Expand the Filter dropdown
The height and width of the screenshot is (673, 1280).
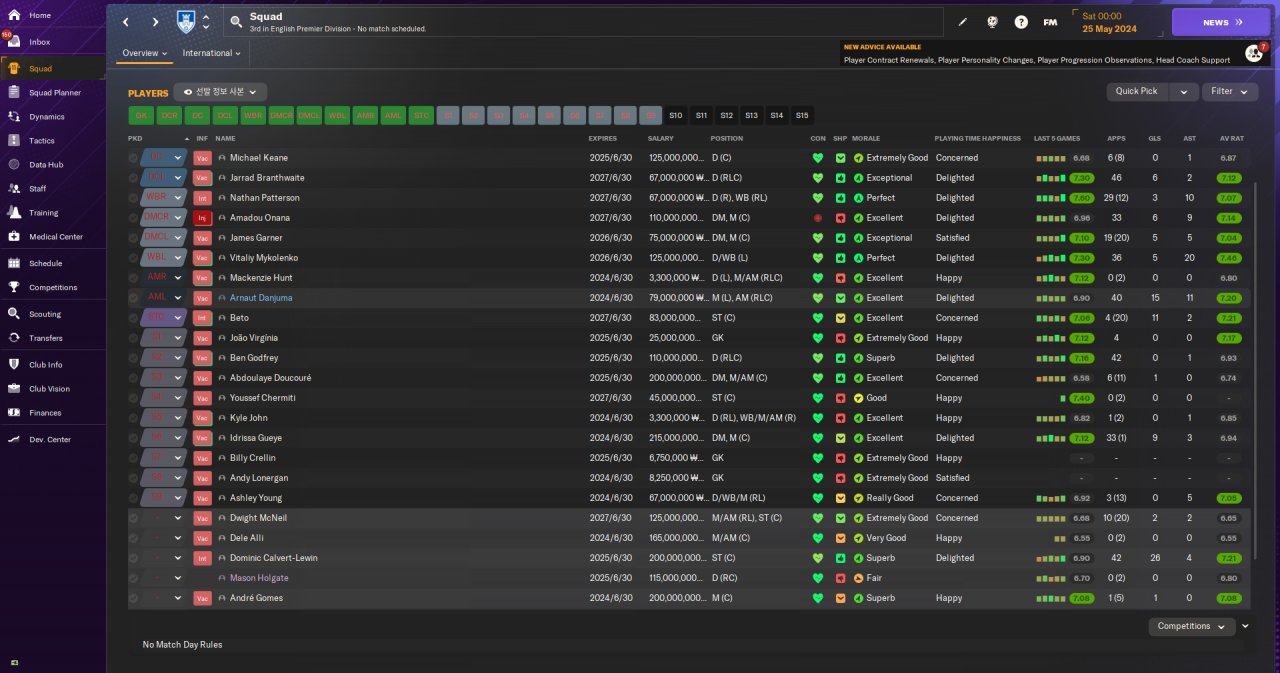coord(1229,91)
